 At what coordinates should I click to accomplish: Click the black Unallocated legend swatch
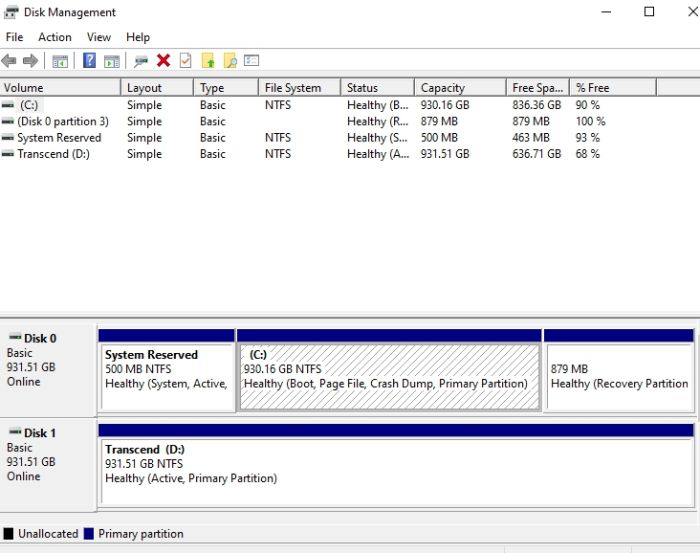[x=8, y=534]
